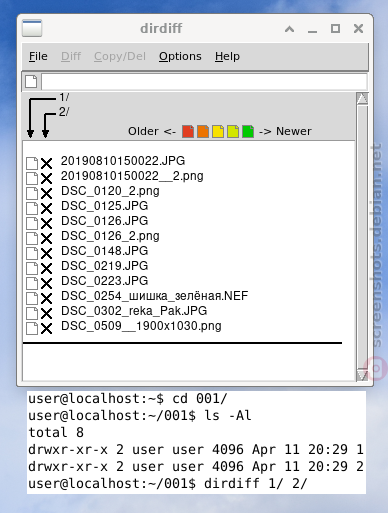Click file icon for DSC_0126_2.png

(x=32, y=238)
